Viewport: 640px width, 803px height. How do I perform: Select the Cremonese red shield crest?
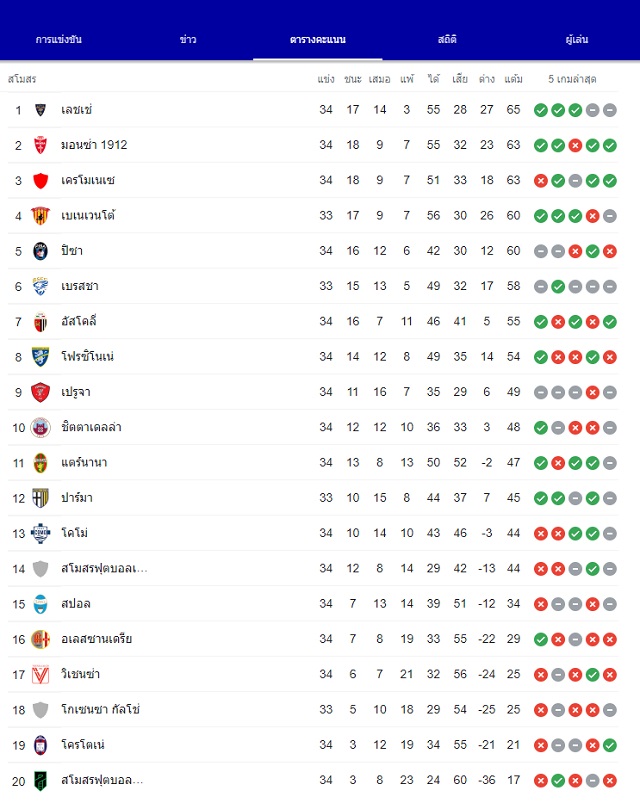click(40, 180)
